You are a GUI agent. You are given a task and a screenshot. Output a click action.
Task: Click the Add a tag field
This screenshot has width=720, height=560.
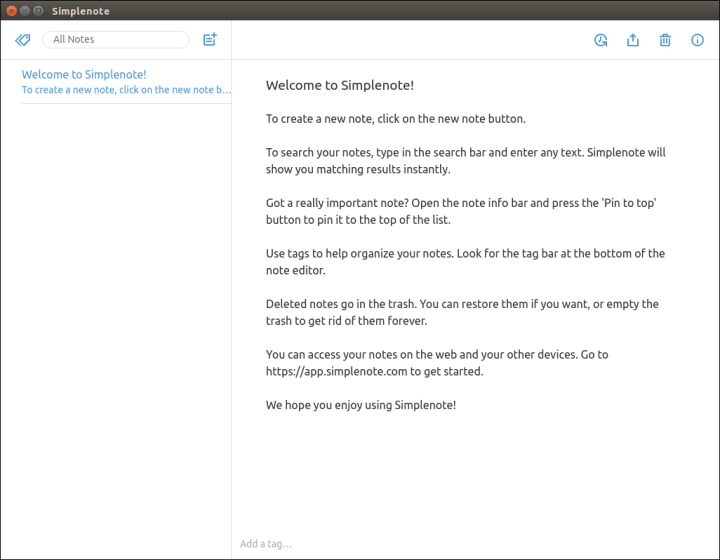click(x=266, y=543)
